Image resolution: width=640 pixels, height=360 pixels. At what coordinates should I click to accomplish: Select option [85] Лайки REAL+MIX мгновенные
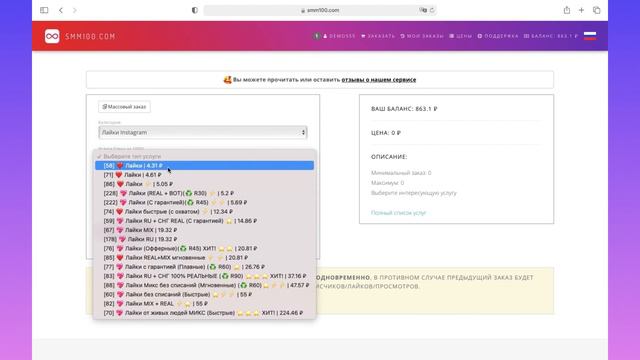pos(204,258)
